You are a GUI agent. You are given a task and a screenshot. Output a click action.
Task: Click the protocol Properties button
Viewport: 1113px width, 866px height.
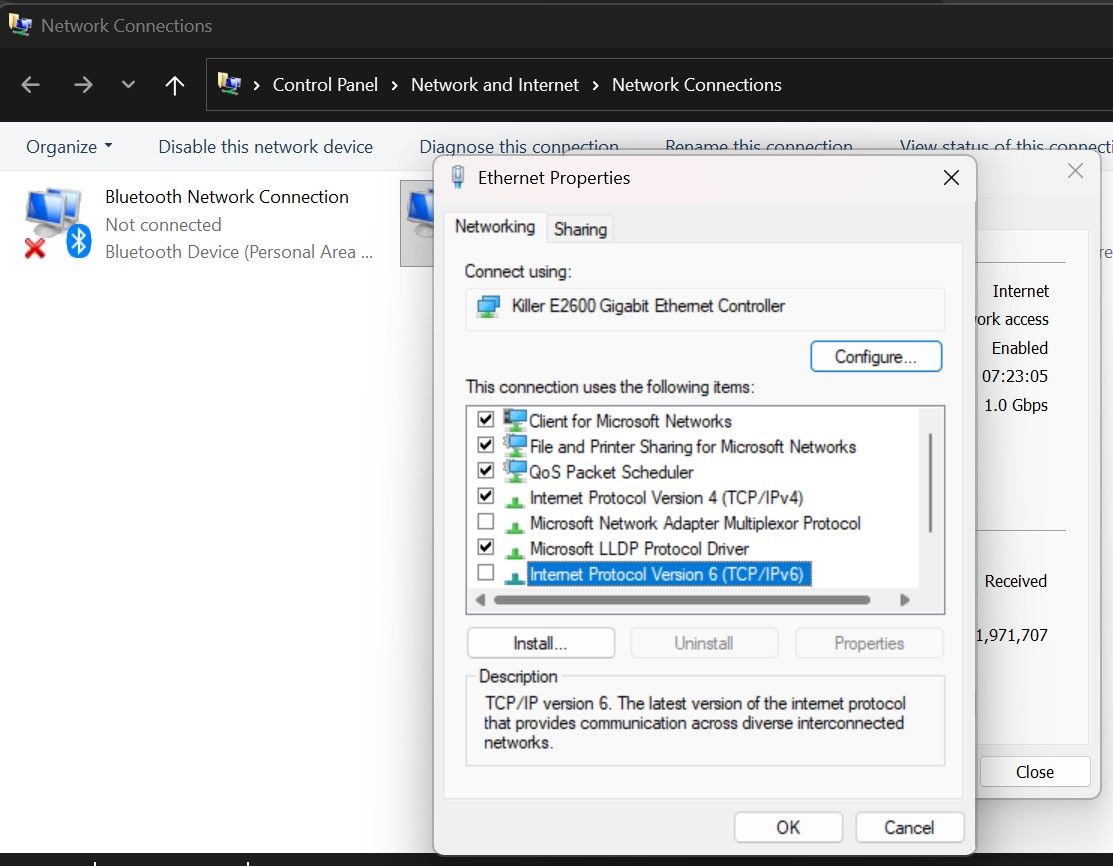[x=869, y=643]
